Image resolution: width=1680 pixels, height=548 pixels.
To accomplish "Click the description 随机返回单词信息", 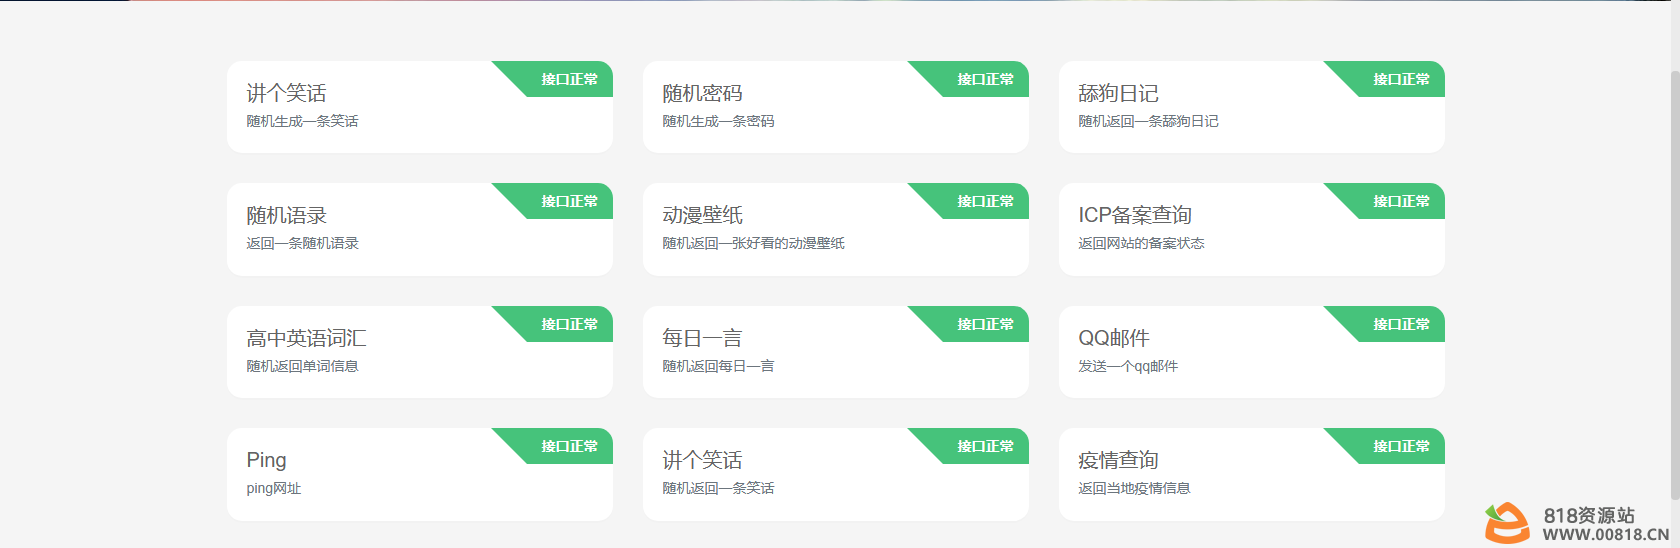I will (x=302, y=366).
